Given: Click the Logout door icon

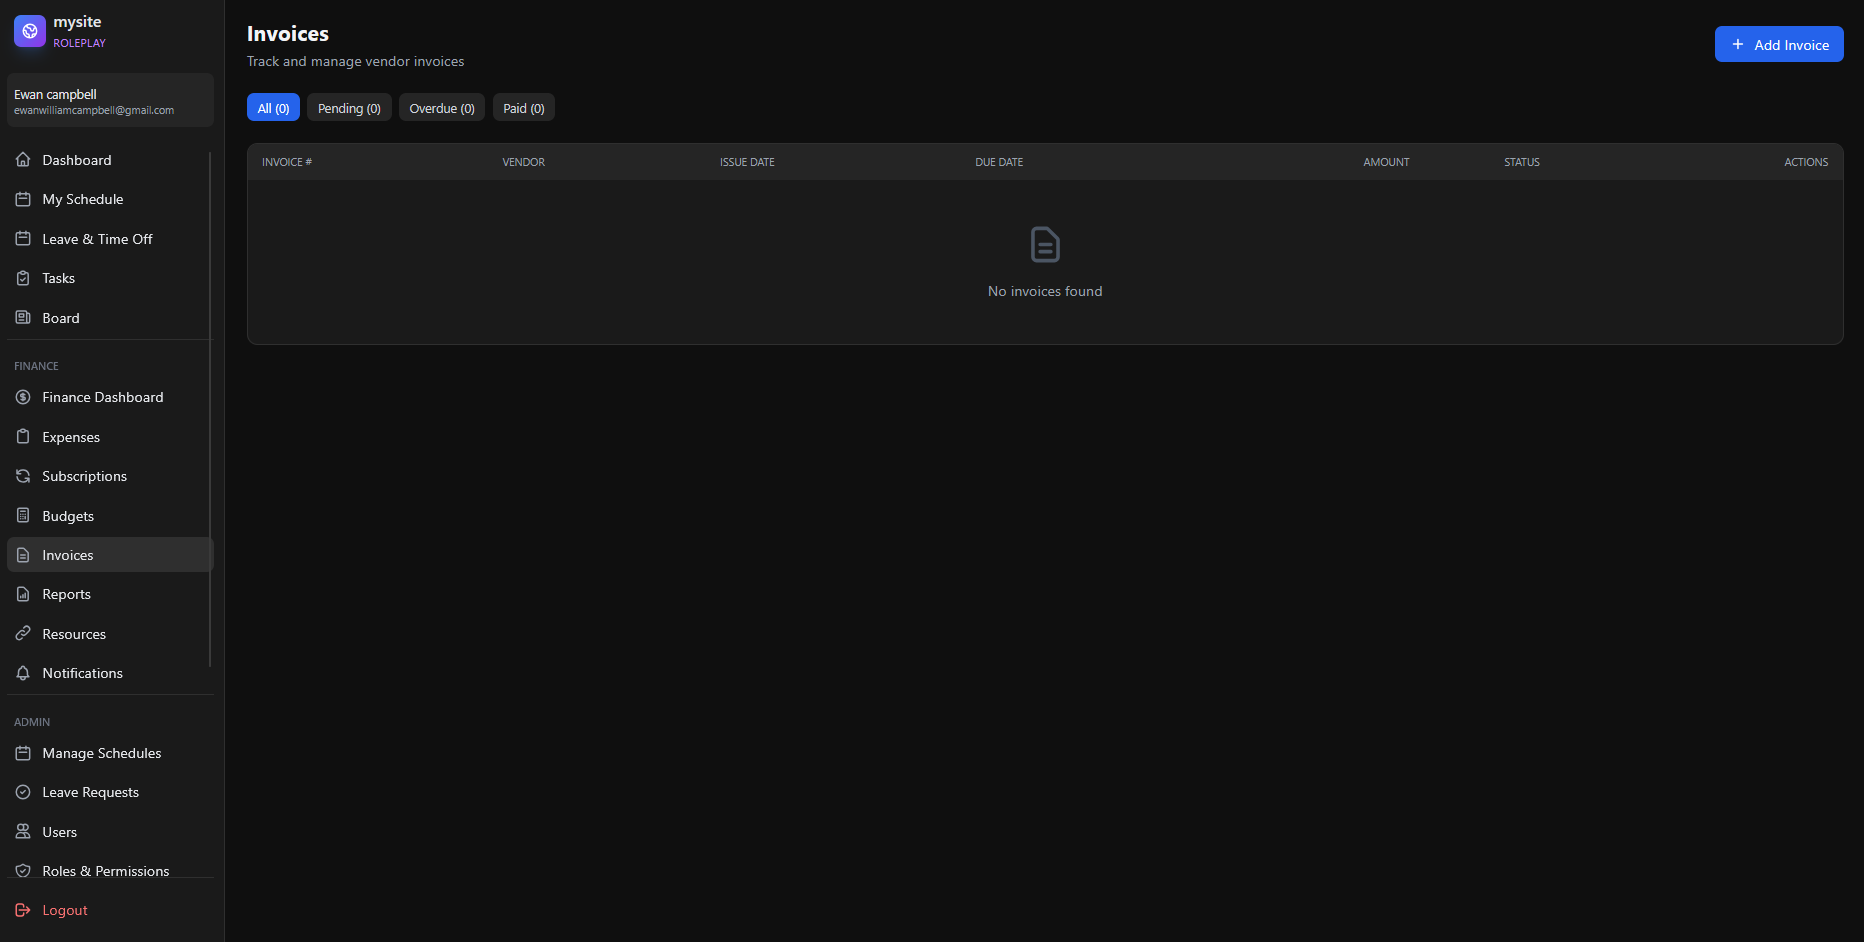Looking at the screenshot, I should [23, 910].
